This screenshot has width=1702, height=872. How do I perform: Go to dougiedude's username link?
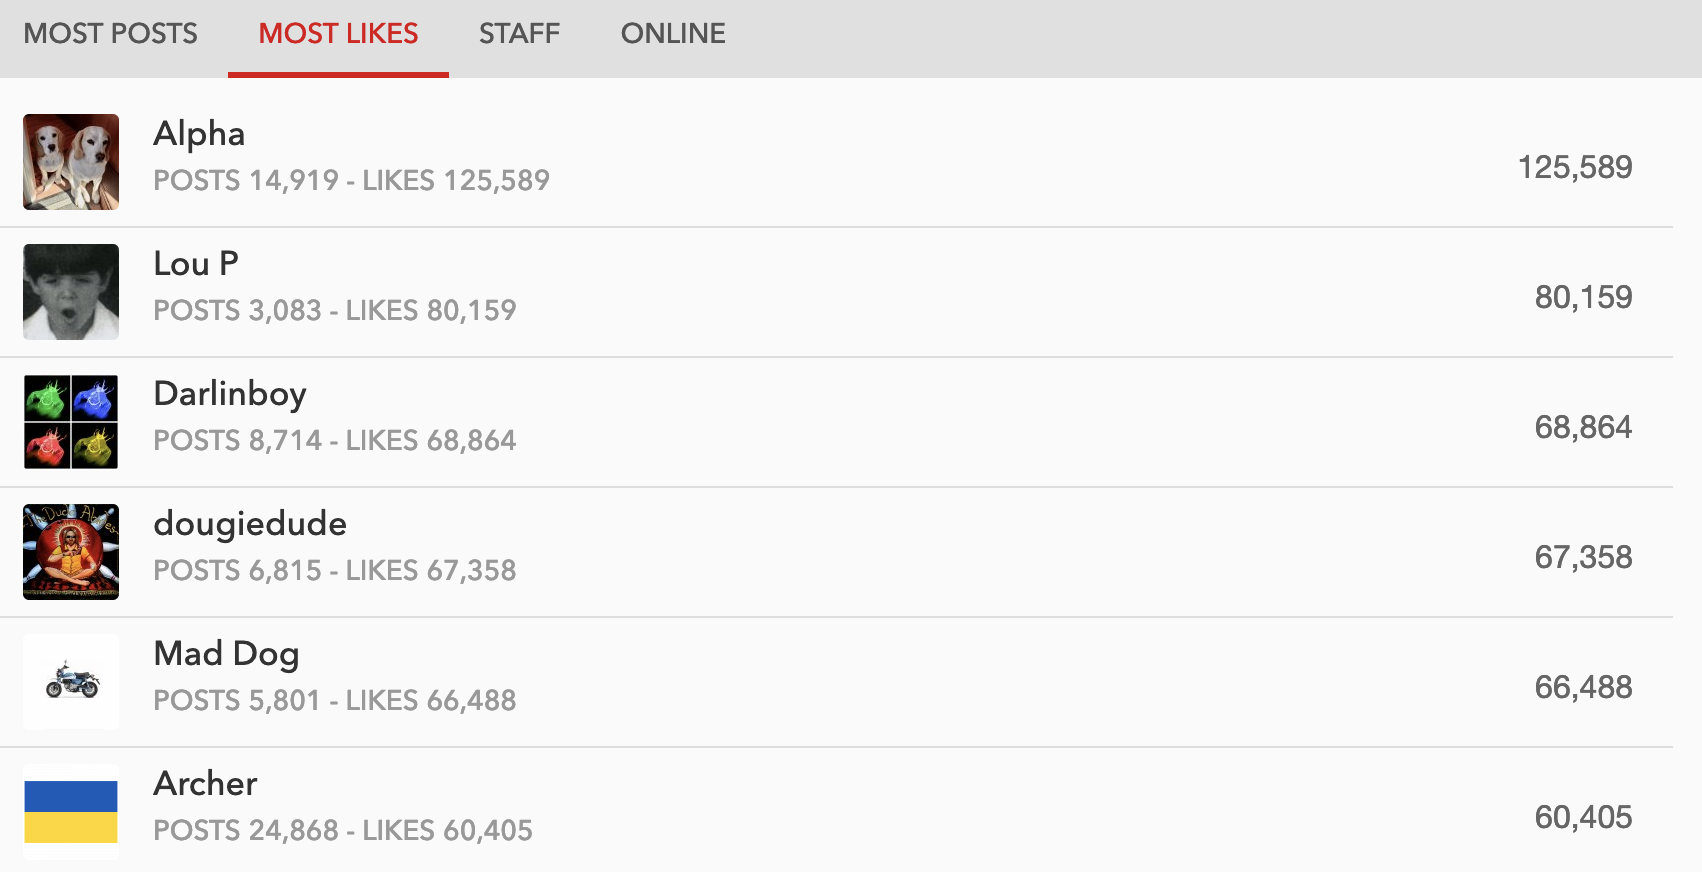[x=250, y=524]
